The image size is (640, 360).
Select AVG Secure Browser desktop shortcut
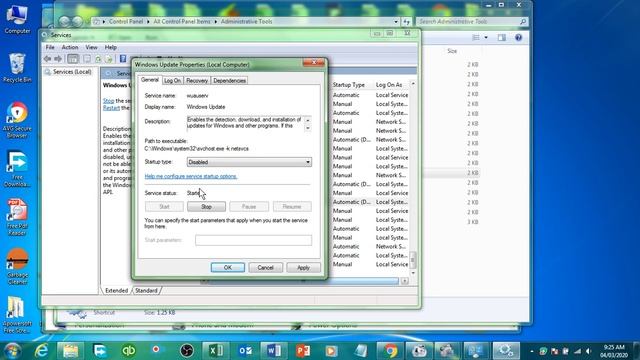17,120
